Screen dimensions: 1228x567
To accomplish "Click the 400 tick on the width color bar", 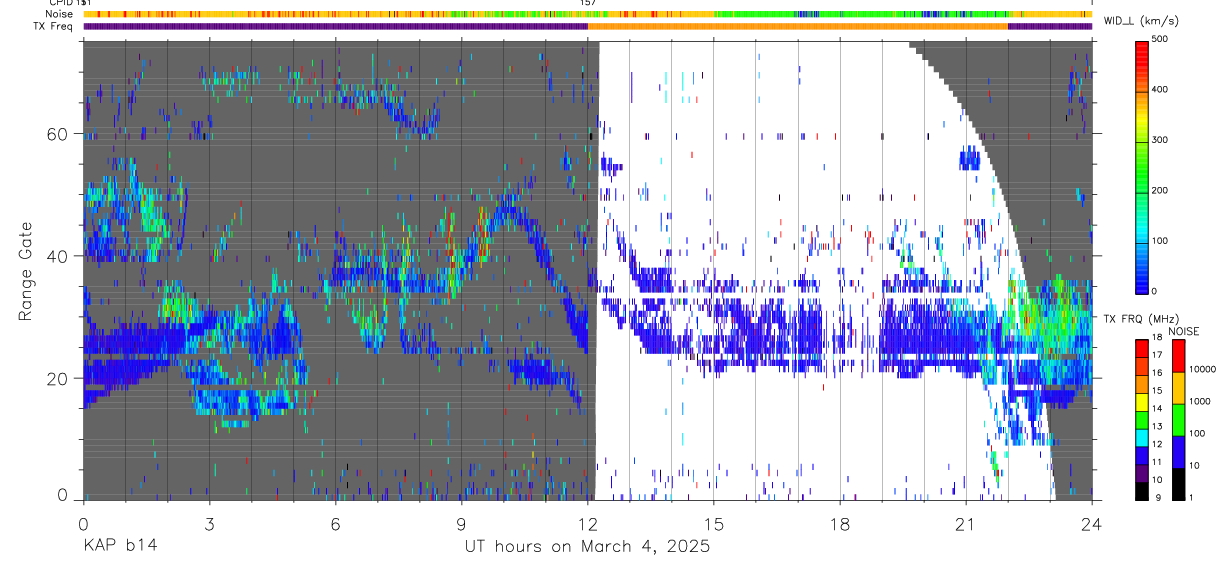I will pyautogui.click(x=1161, y=90).
